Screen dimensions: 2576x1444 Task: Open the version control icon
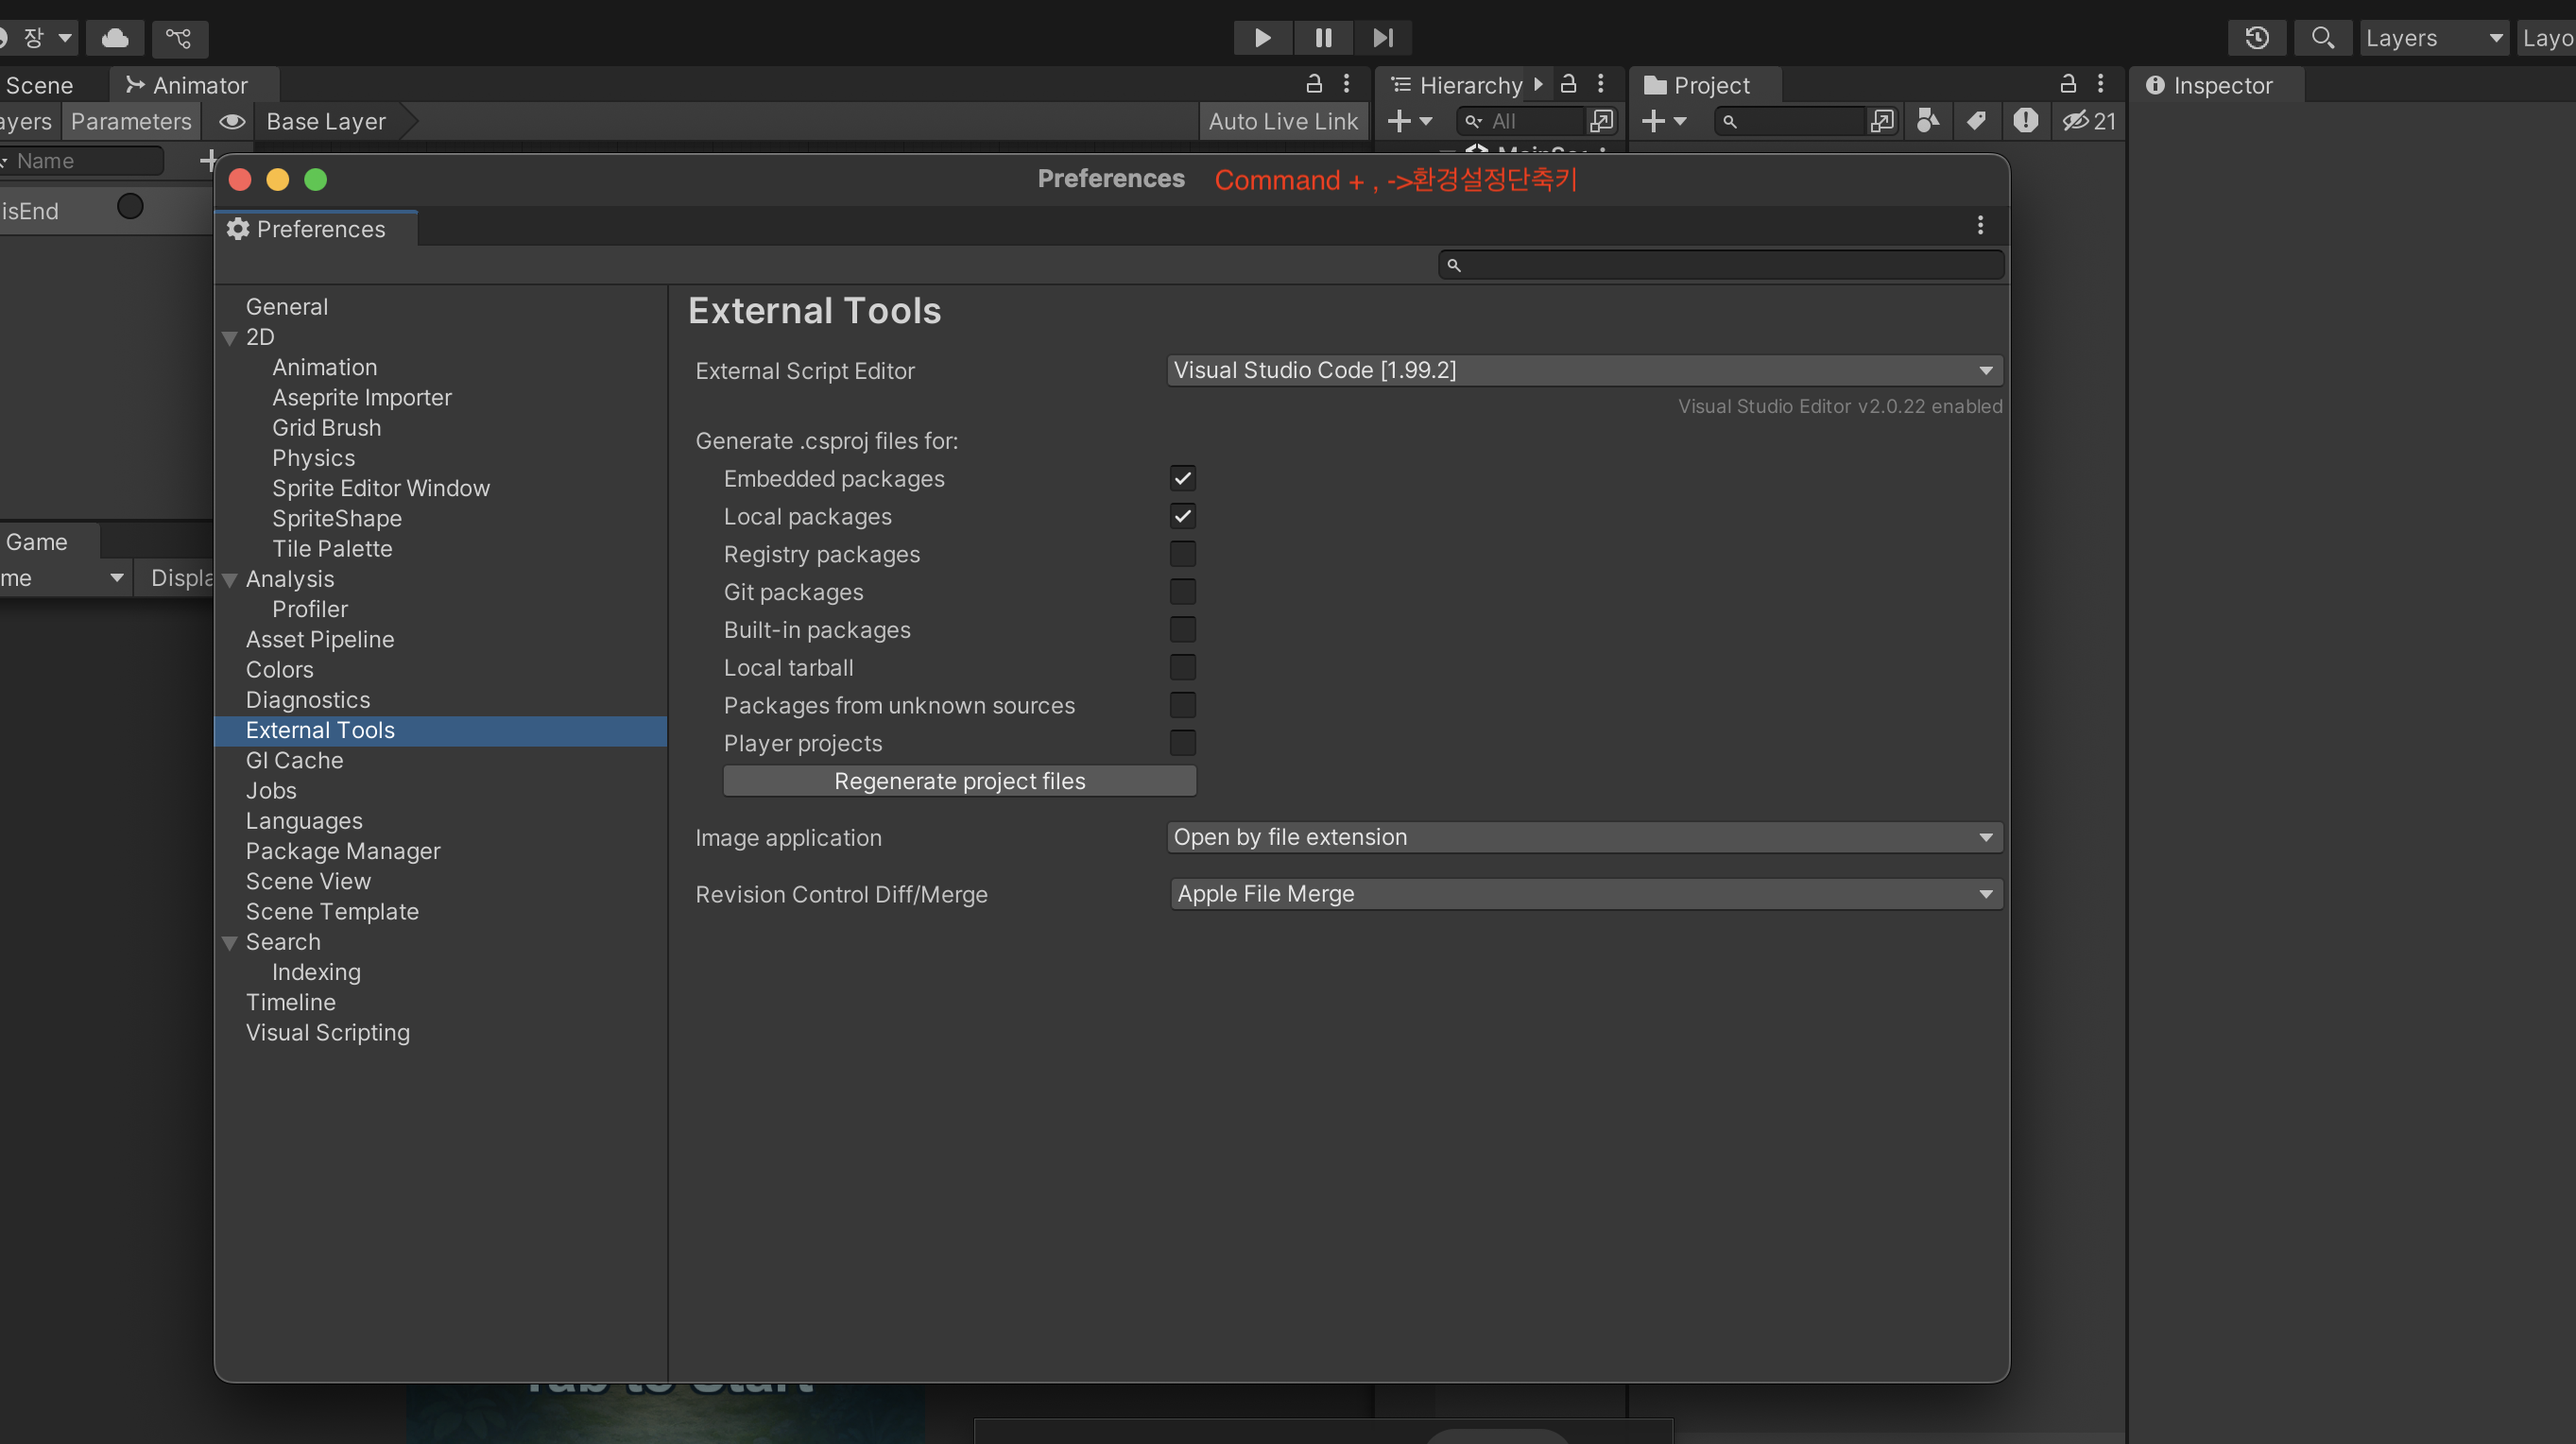[x=179, y=38]
